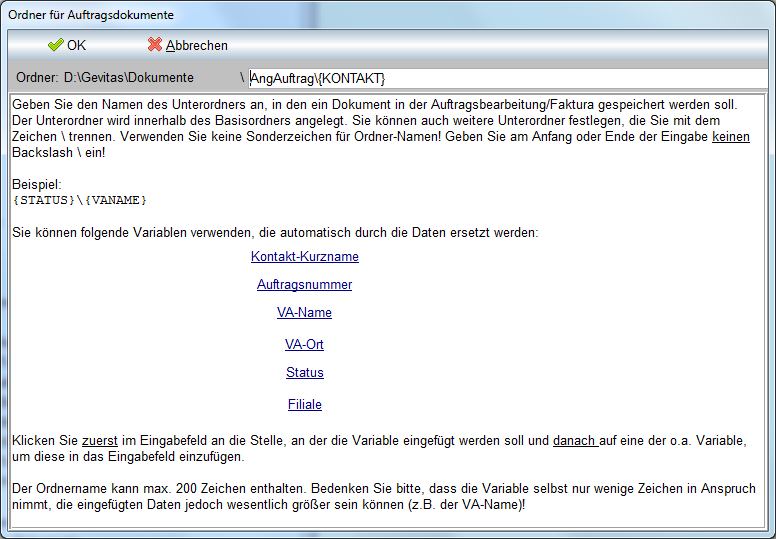Click the underlined word keinen

(731, 137)
